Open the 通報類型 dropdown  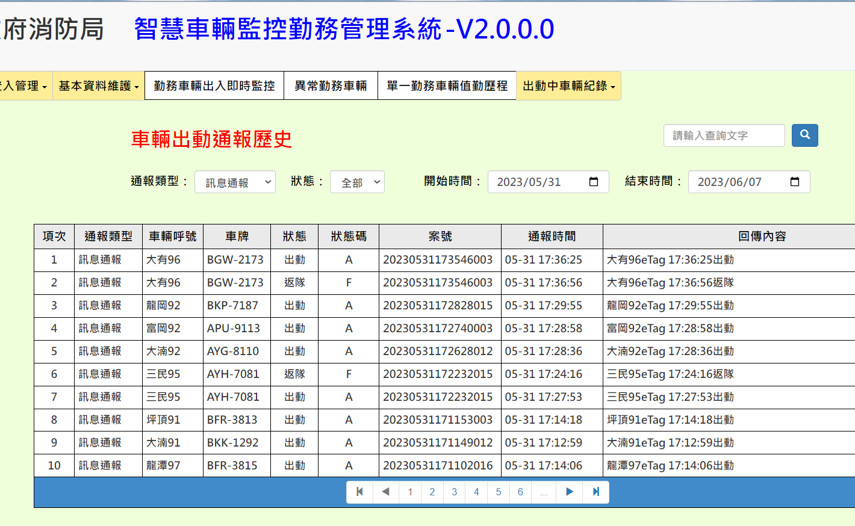click(234, 183)
